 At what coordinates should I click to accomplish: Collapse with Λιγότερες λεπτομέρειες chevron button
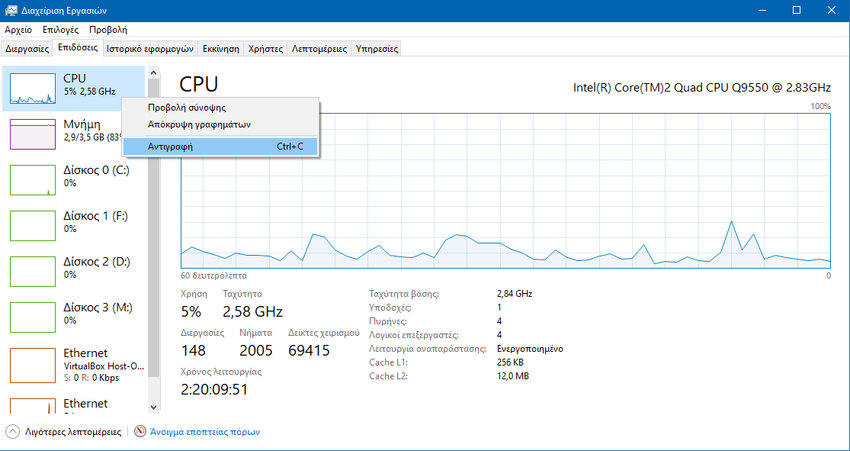click(12, 432)
